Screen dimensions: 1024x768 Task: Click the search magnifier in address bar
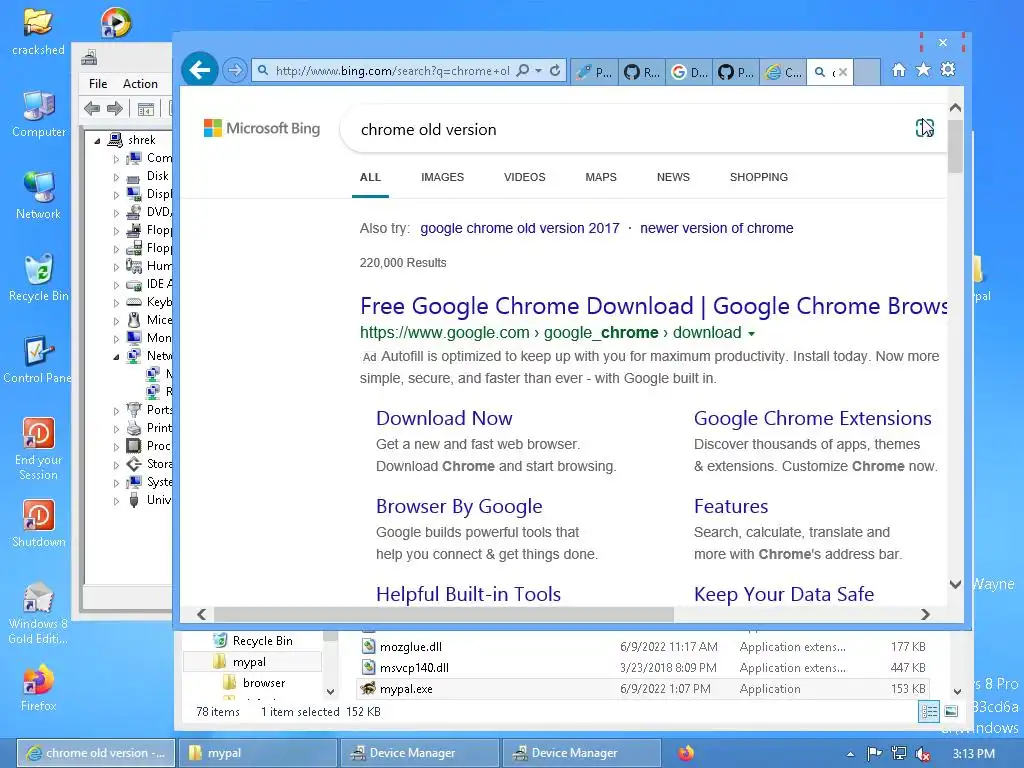522,71
